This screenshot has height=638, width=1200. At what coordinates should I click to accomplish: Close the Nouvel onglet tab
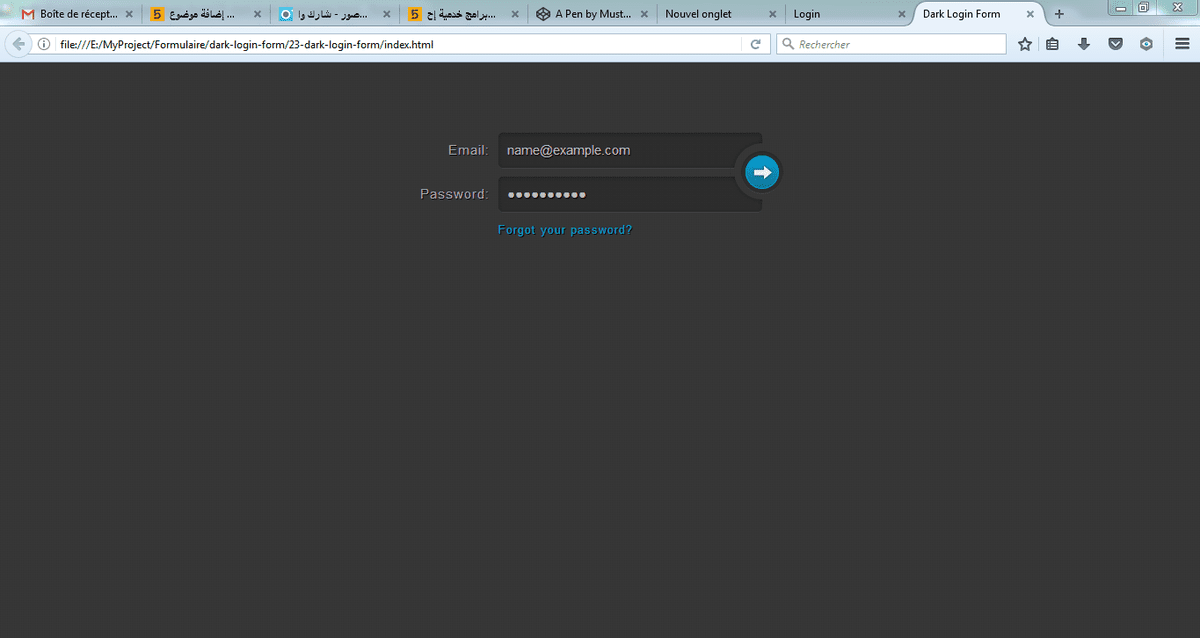772,15
